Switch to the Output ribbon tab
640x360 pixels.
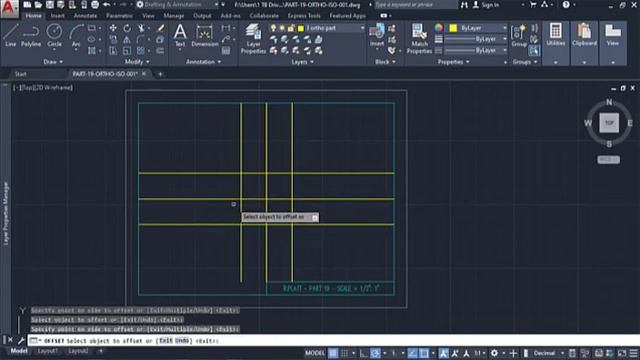(x=202, y=16)
